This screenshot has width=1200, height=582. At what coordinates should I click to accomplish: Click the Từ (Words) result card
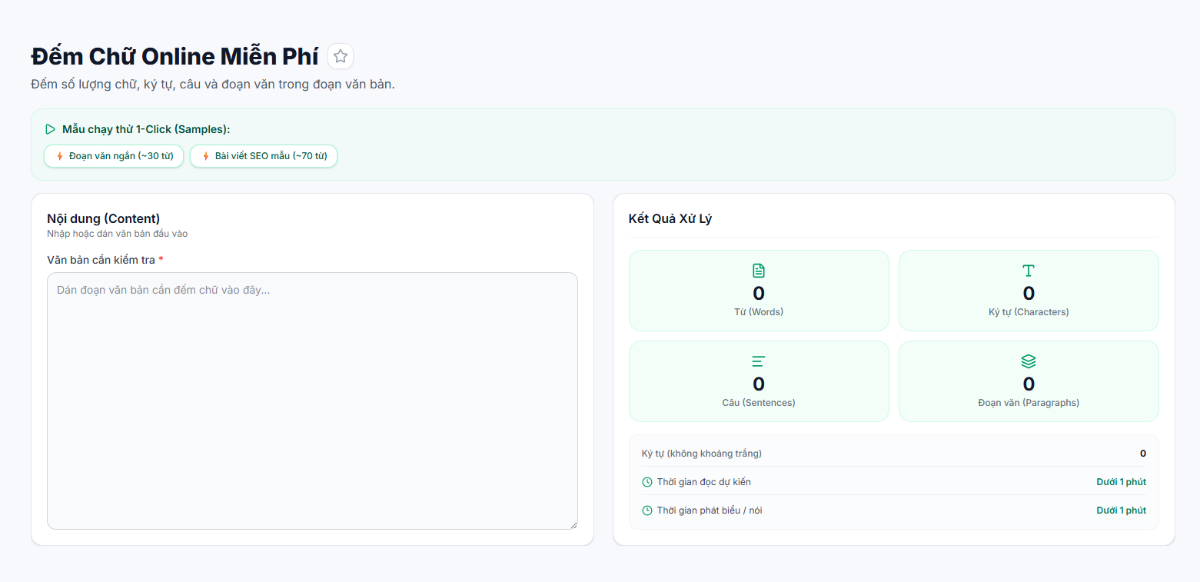tap(759, 290)
